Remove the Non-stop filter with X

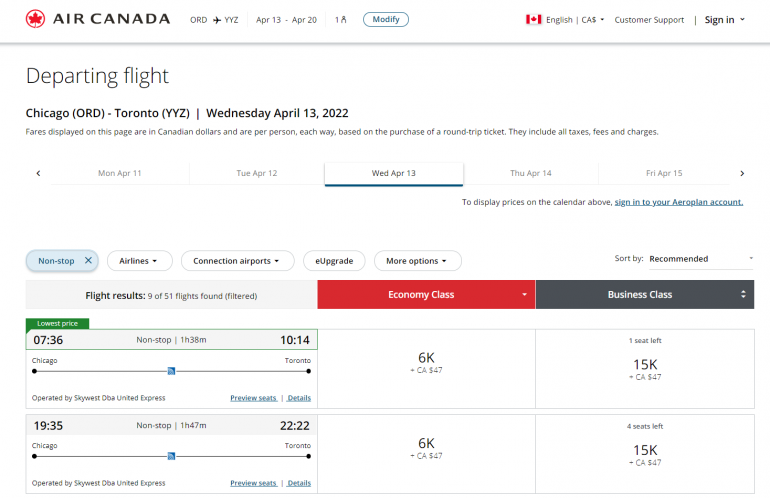click(x=88, y=261)
